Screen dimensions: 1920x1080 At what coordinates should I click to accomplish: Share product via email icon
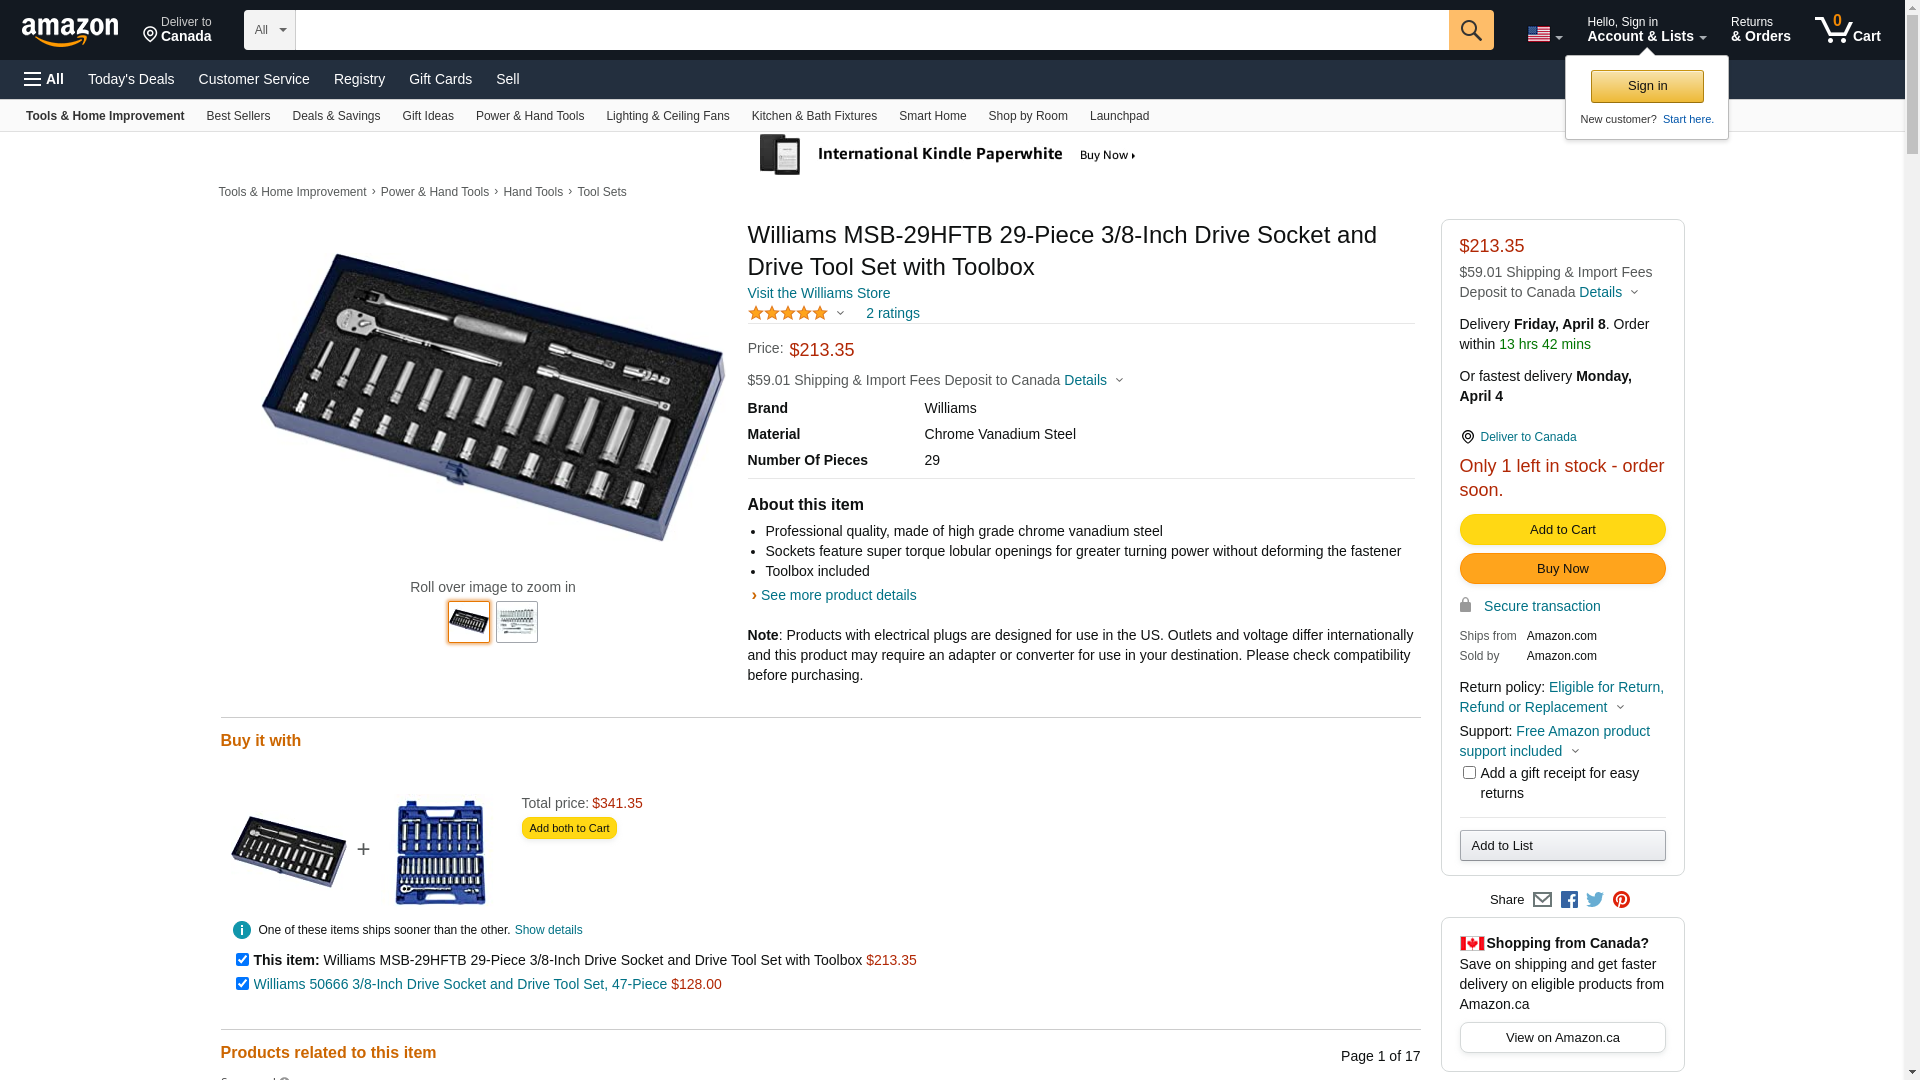pyautogui.click(x=1542, y=900)
